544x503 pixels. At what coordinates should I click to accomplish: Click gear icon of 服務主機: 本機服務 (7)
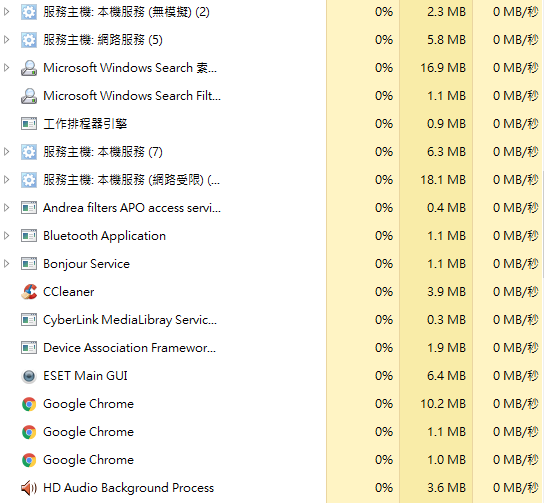pos(29,152)
